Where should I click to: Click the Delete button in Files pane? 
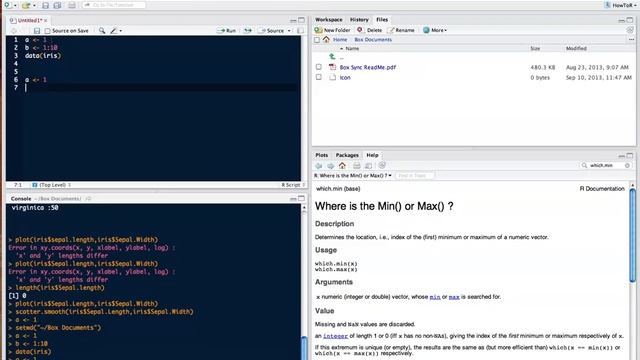(369, 30)
